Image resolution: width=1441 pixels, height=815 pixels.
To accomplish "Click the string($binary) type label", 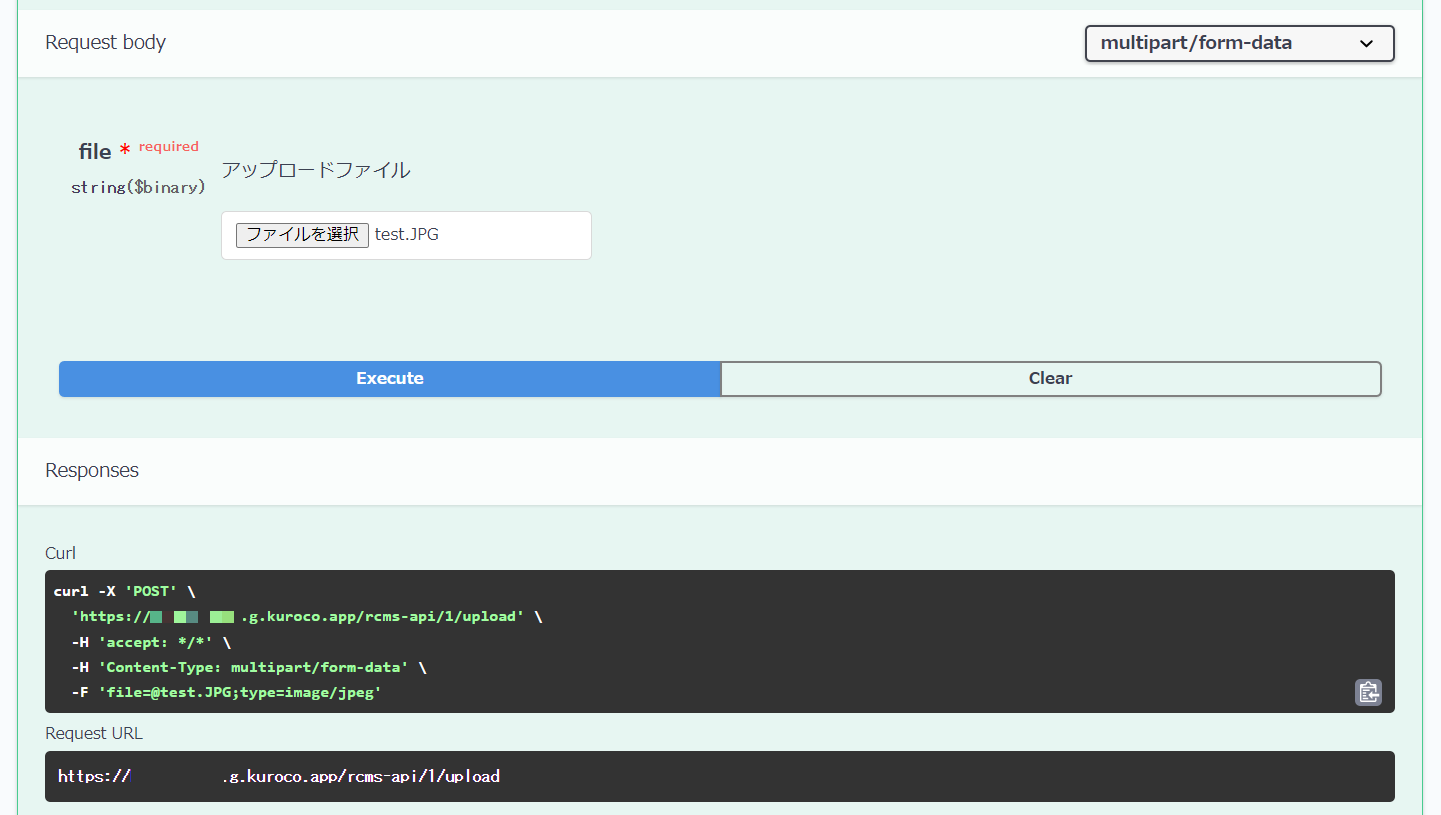I will (138, 187).
